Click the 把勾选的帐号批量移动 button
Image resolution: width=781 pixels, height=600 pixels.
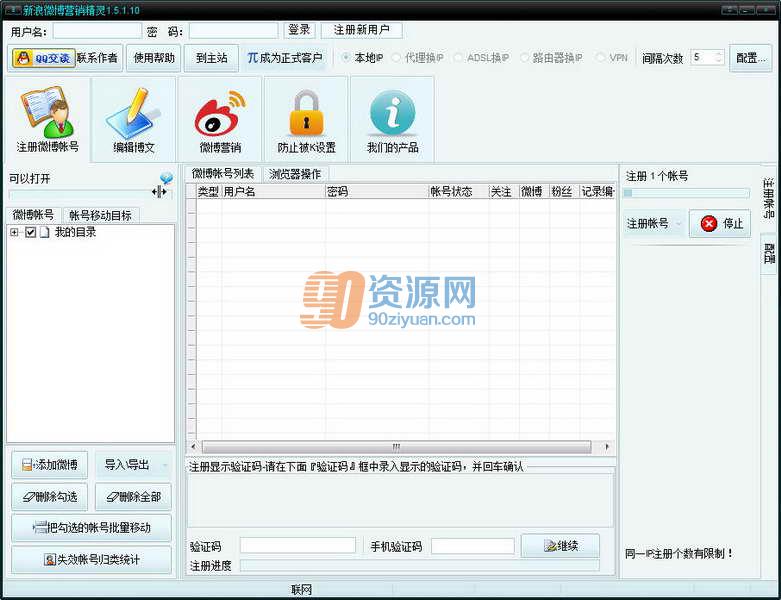pyautogui.click(x=91, y=528)
